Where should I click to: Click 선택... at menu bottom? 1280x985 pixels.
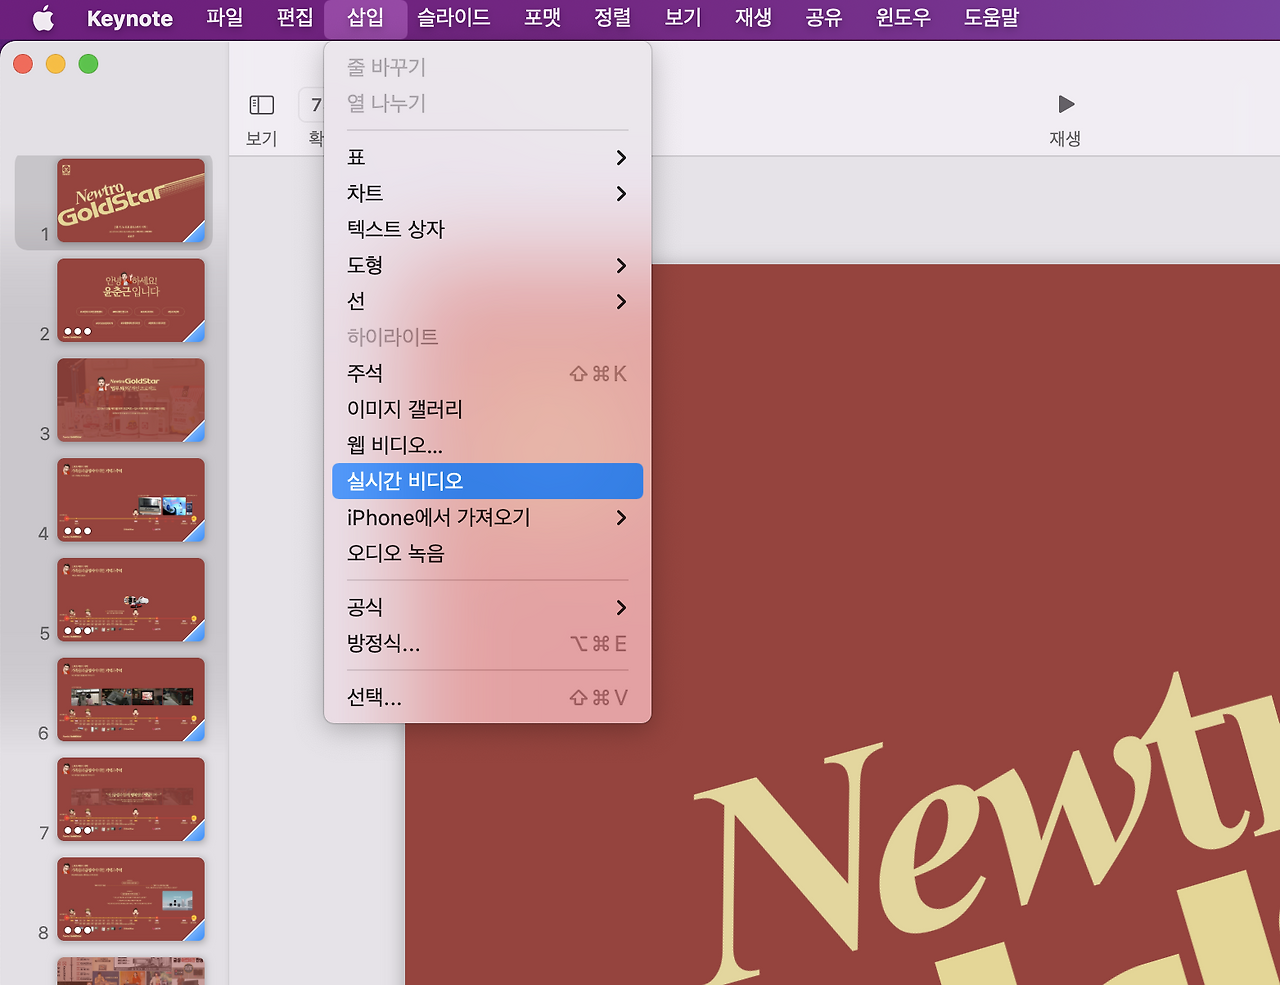pos(374,698)
